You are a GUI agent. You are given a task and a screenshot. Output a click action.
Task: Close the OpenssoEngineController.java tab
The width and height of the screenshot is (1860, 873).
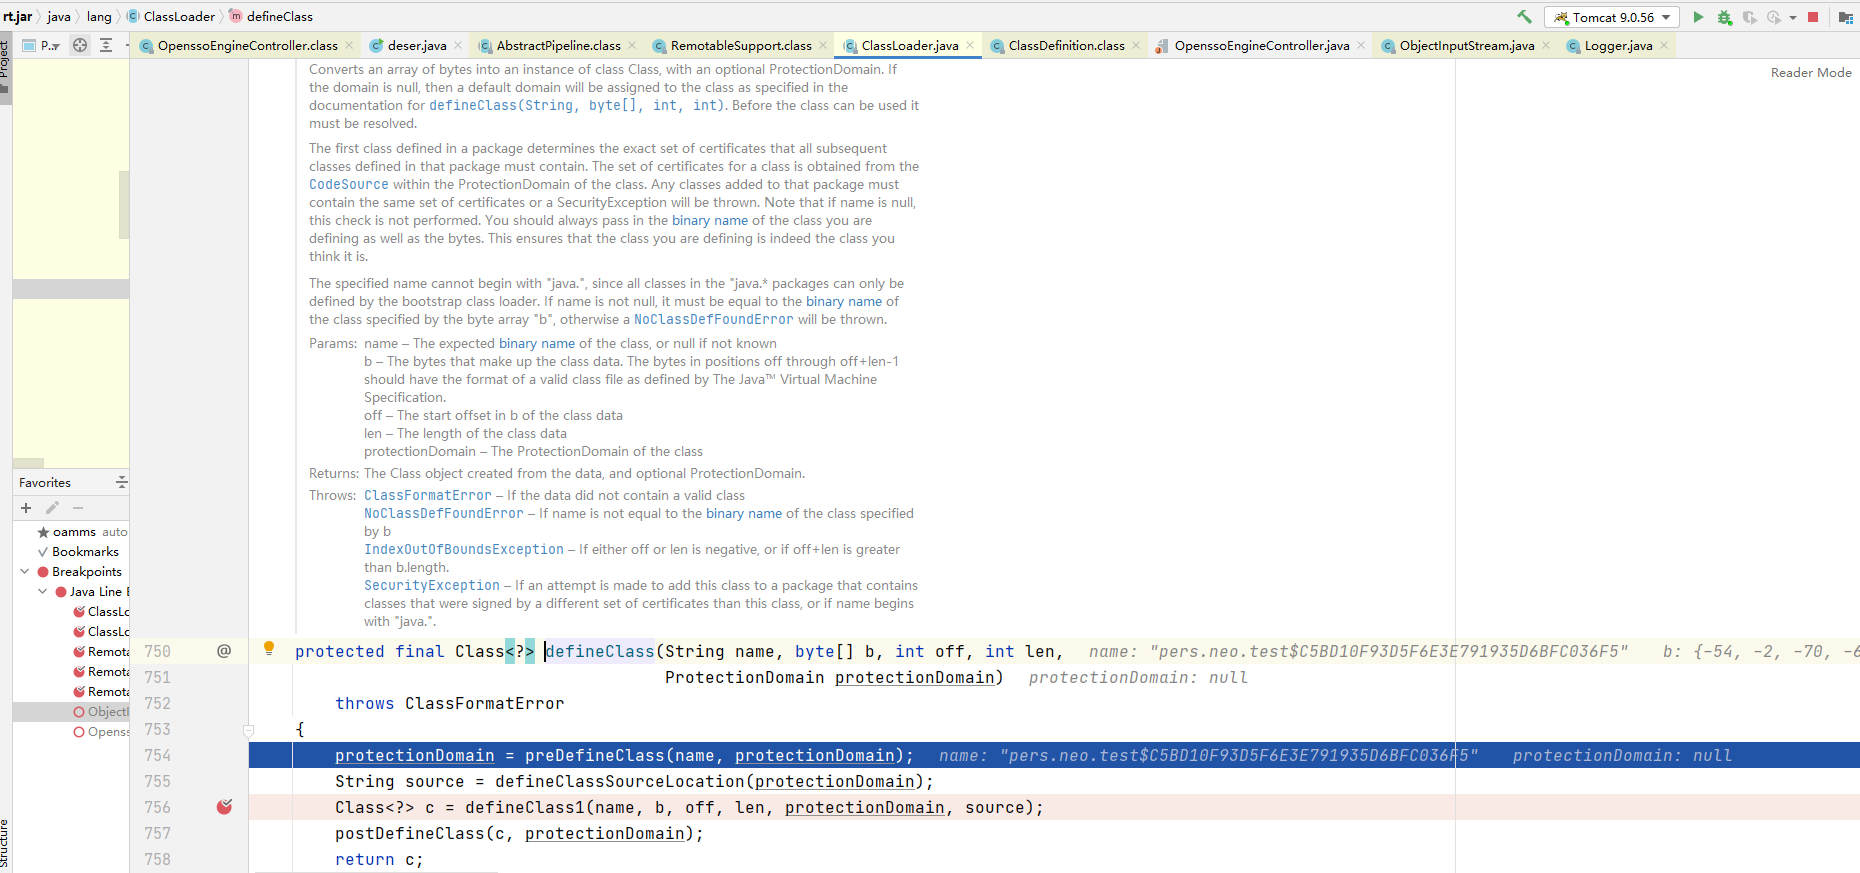coord(1361,45)
